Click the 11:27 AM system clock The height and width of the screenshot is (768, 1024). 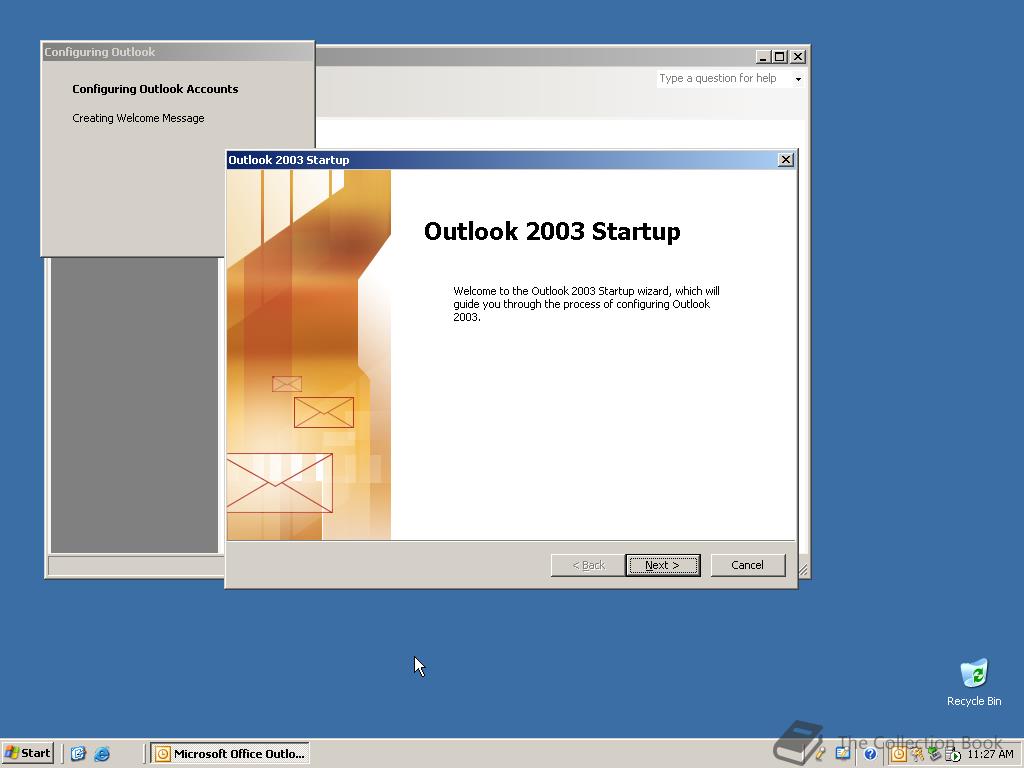(991, 754)
